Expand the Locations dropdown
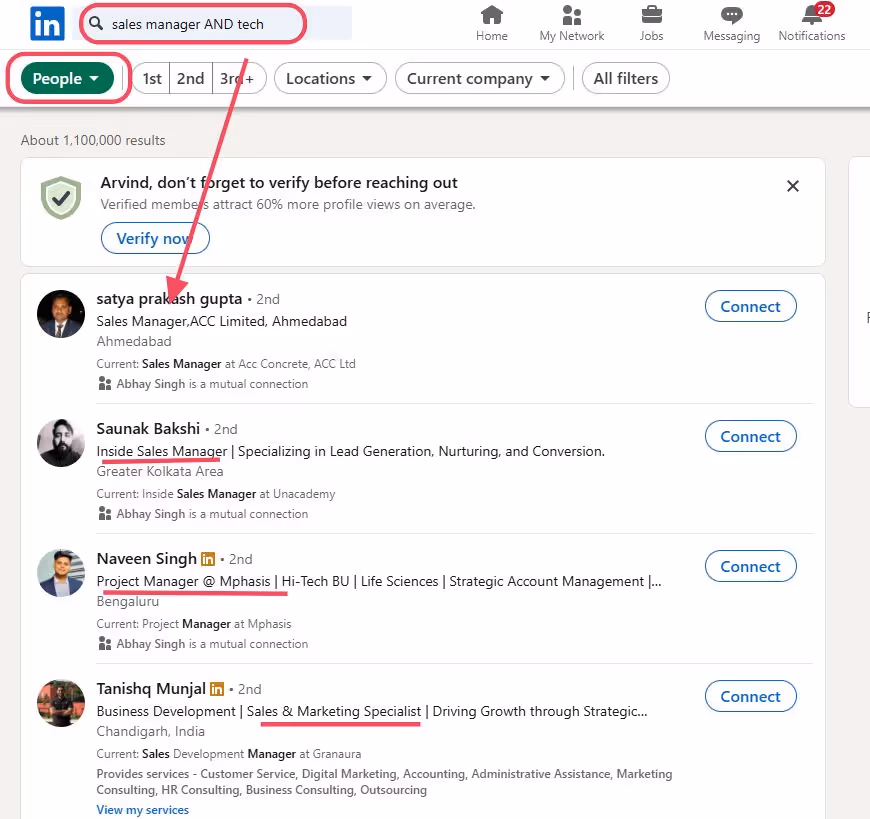This screenshot has width=870, height=819. coord(330,78)
